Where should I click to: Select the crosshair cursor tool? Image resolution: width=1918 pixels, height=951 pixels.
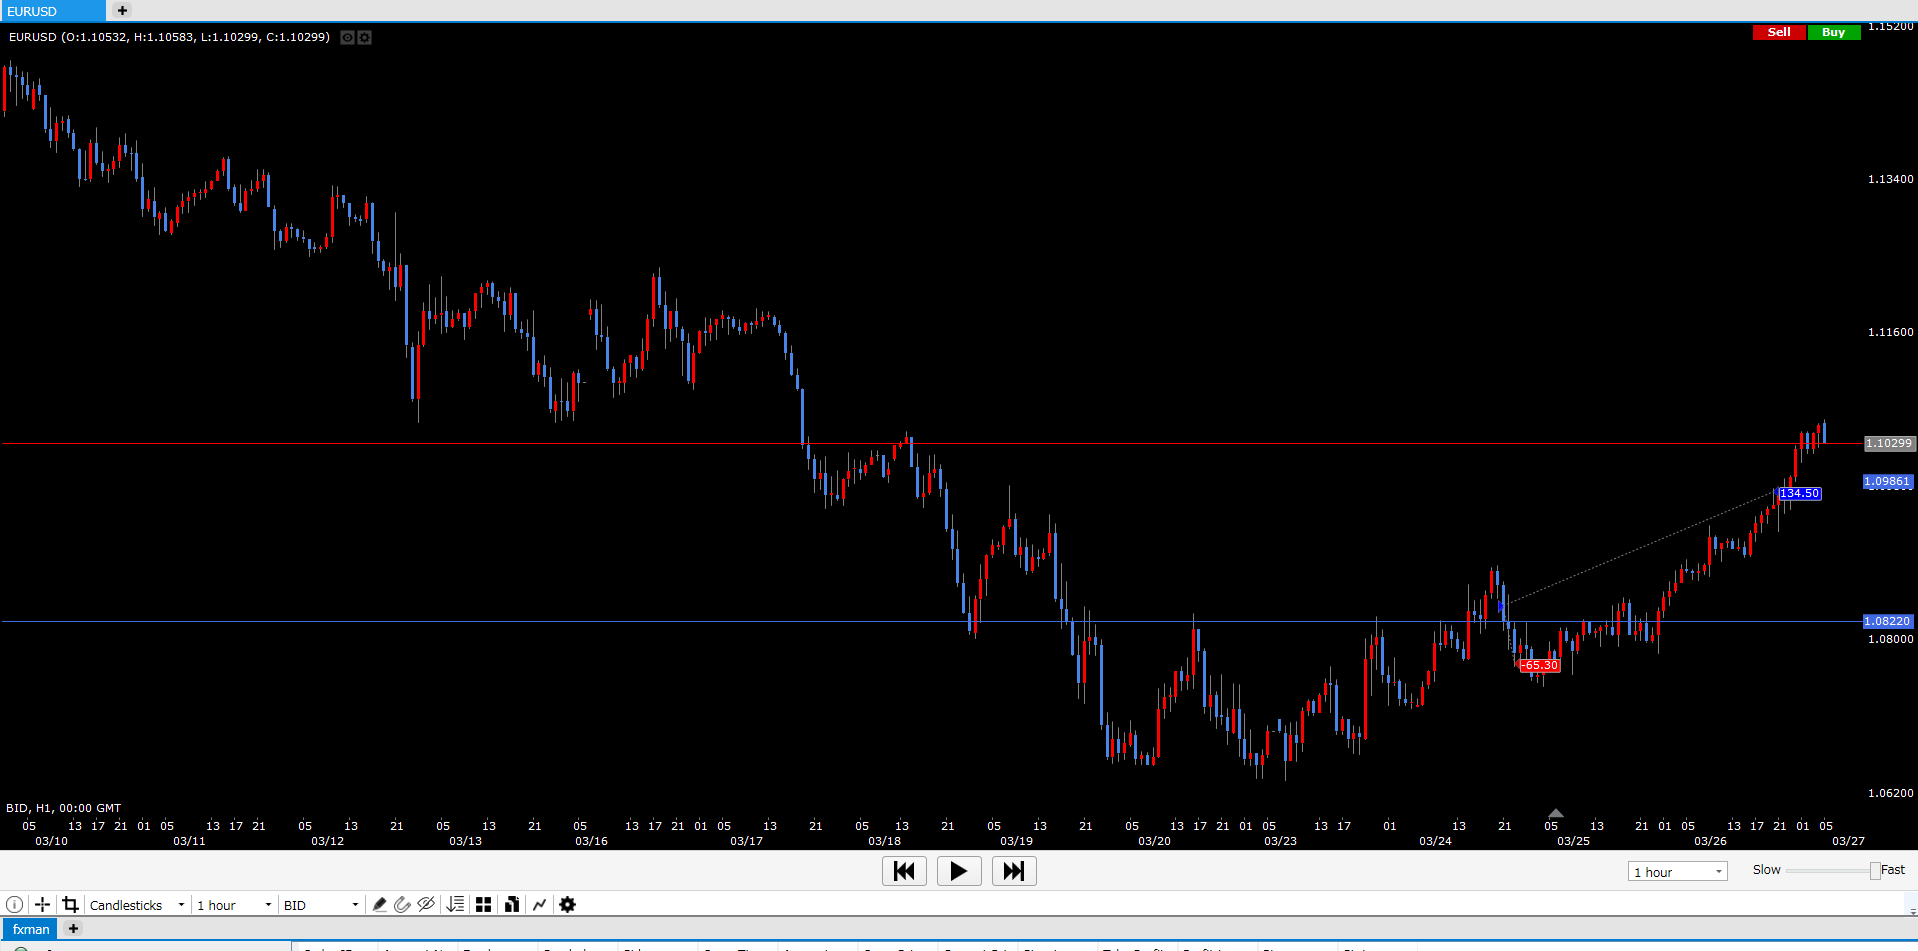42,905
